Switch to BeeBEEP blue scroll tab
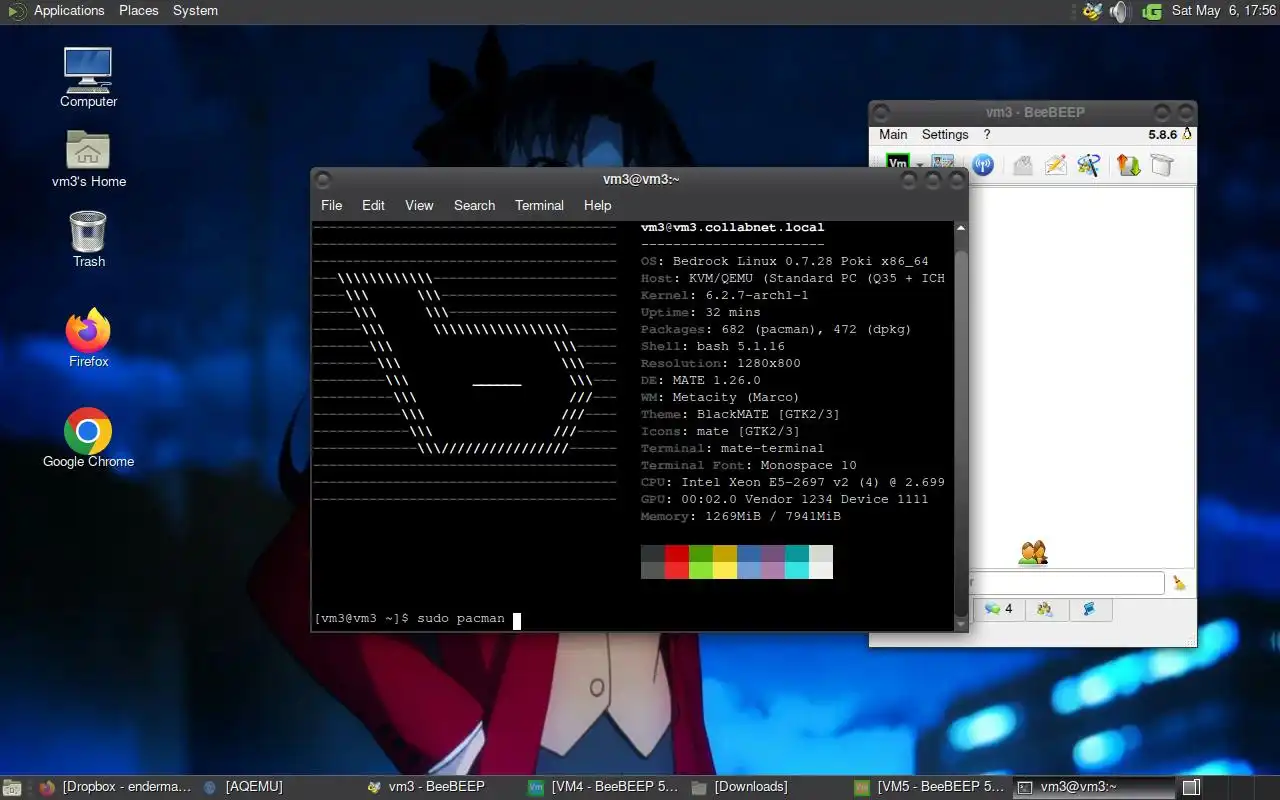Image resolution: width=1280 pixels, height=800 pixels. 1090,609
